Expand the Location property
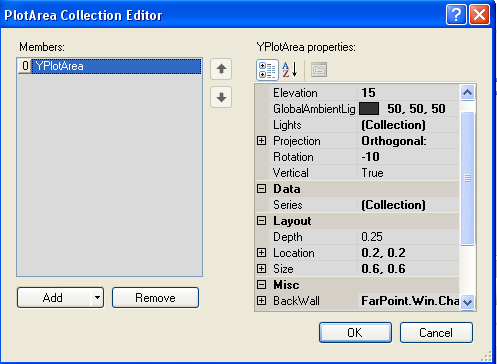Screen dimensions: 497x364 click(262, 253)
